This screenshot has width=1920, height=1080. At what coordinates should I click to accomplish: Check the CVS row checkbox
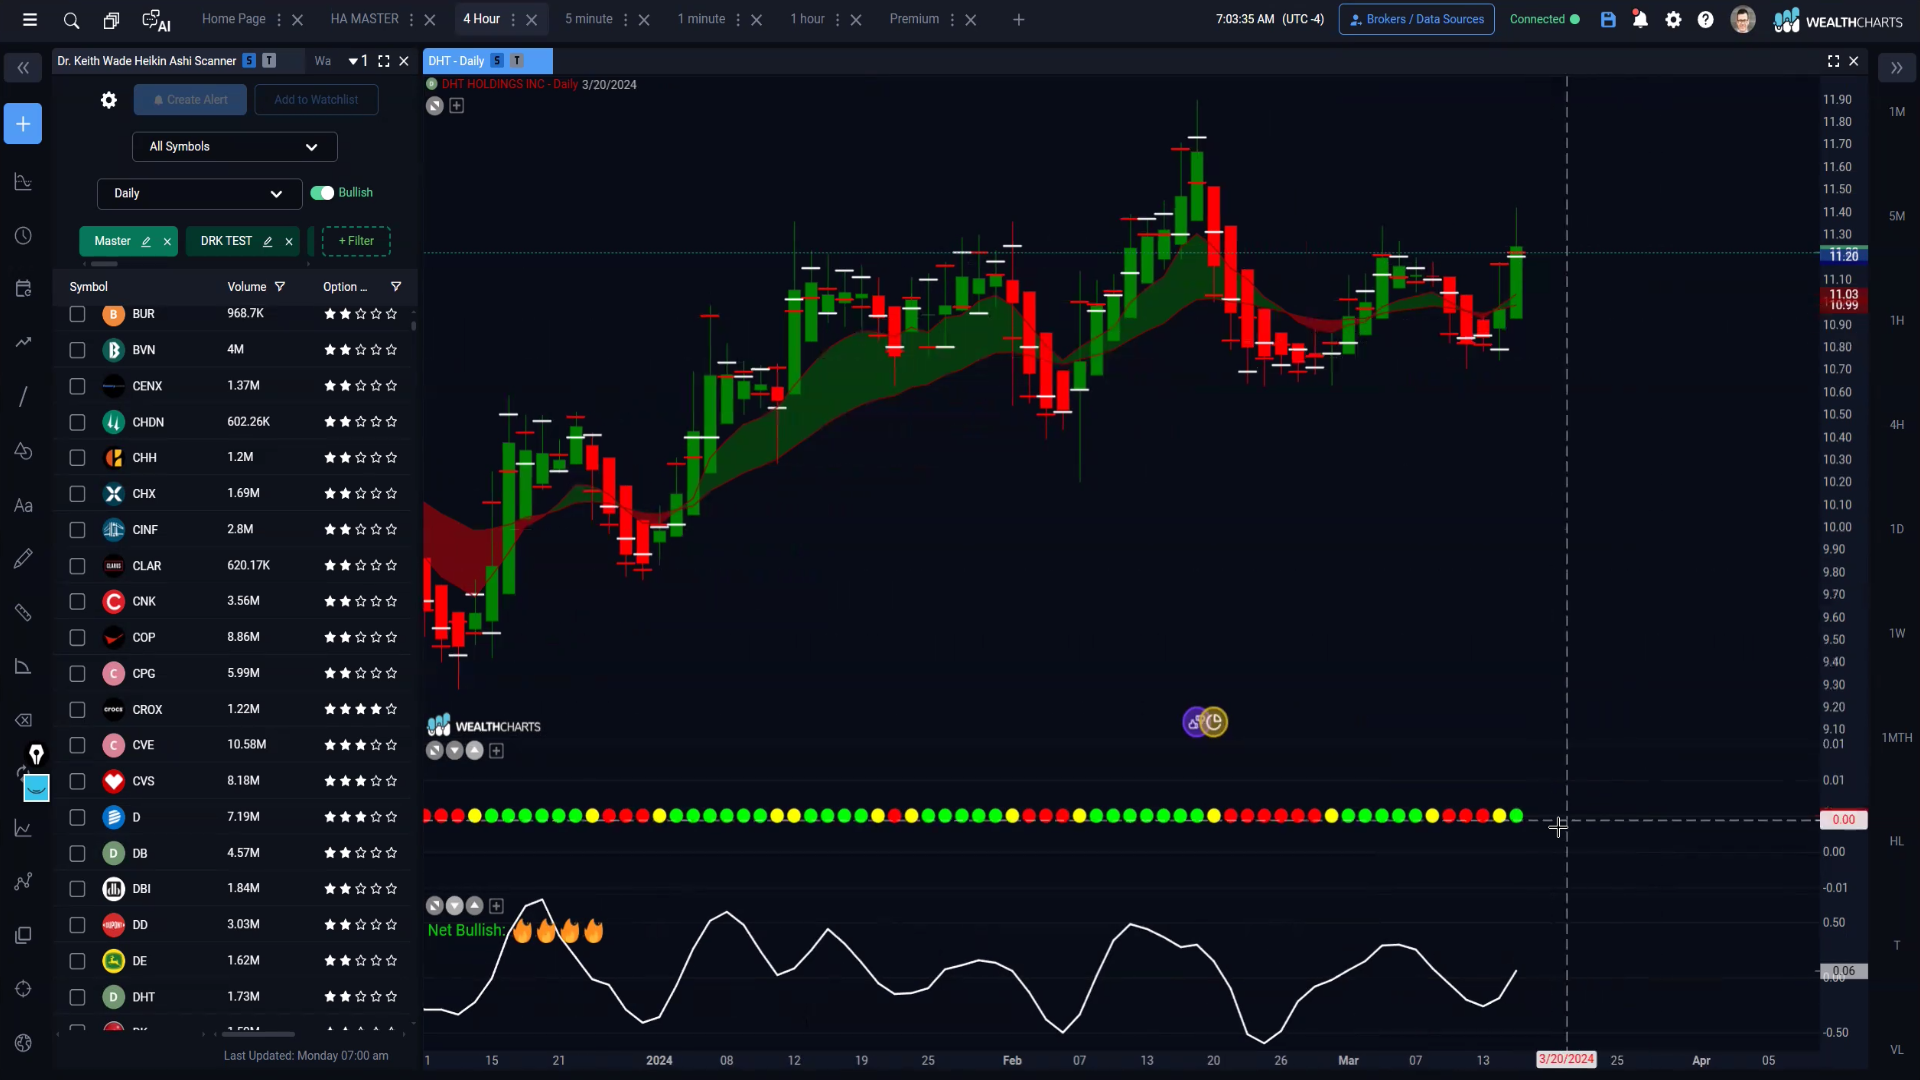pos(77,781)
